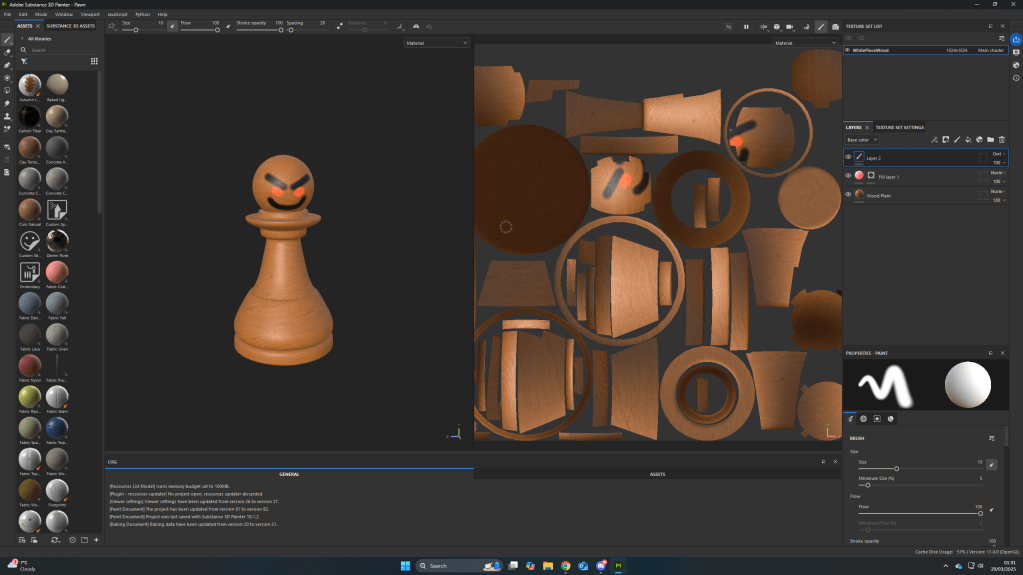Image resolution: width=1023 pixels, height=575 pixels.
Task: Switch to Texture Set Settings tab
Action: point(900,127)
